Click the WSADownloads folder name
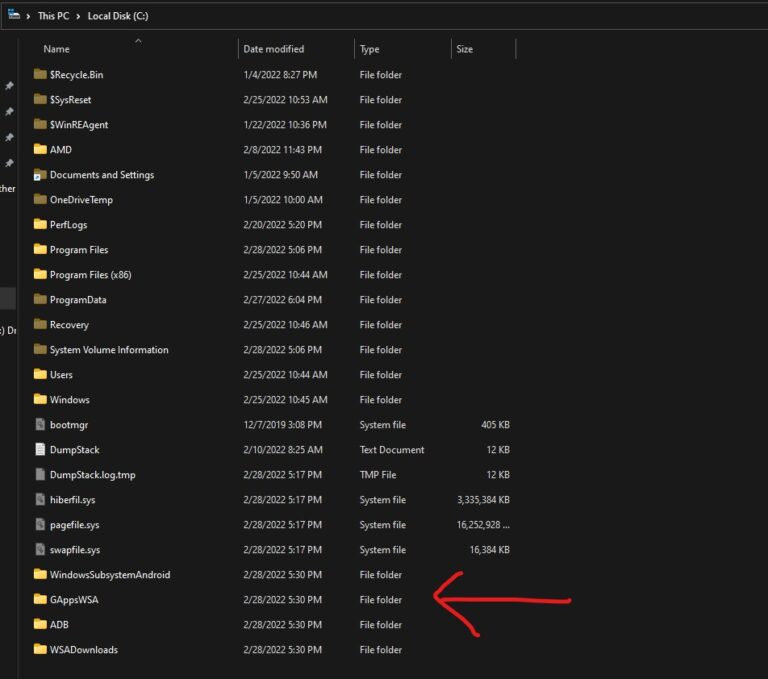Screen dimensions: 768x679 click(84, 650)
